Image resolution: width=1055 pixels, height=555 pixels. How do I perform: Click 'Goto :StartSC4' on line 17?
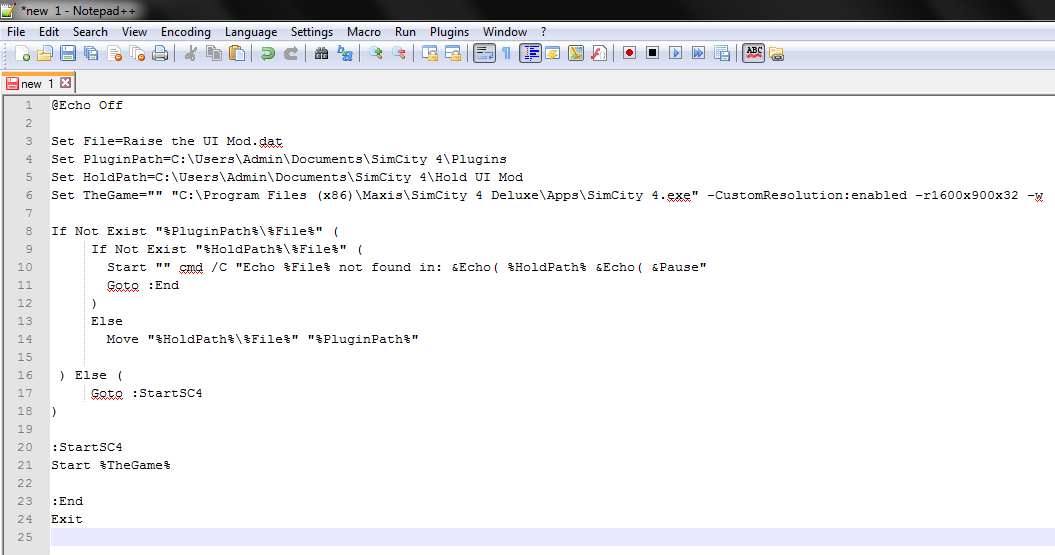pyautogui.click(x=147, y=393)
